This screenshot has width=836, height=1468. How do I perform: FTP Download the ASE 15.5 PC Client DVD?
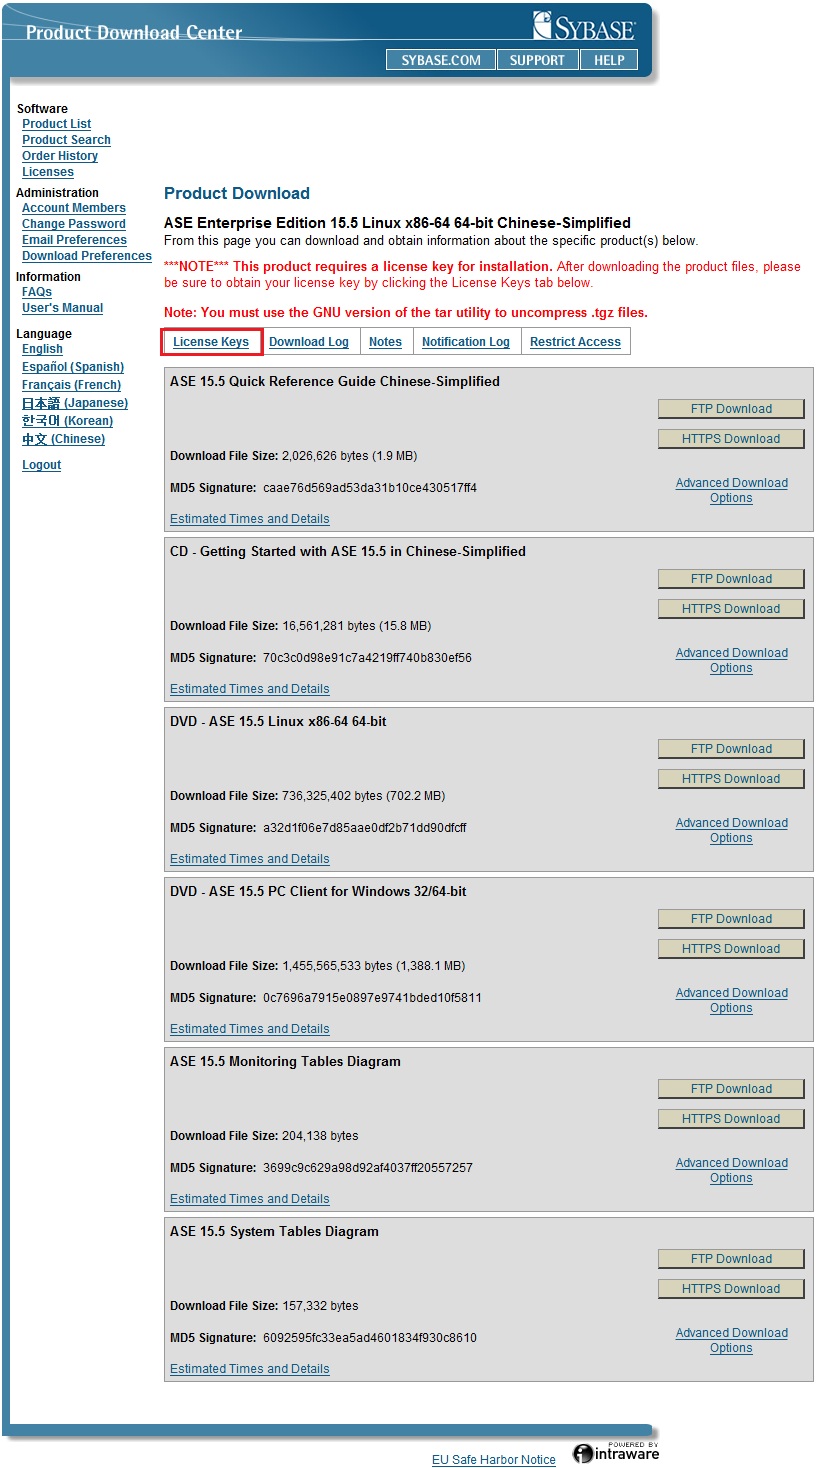point(731,919)
